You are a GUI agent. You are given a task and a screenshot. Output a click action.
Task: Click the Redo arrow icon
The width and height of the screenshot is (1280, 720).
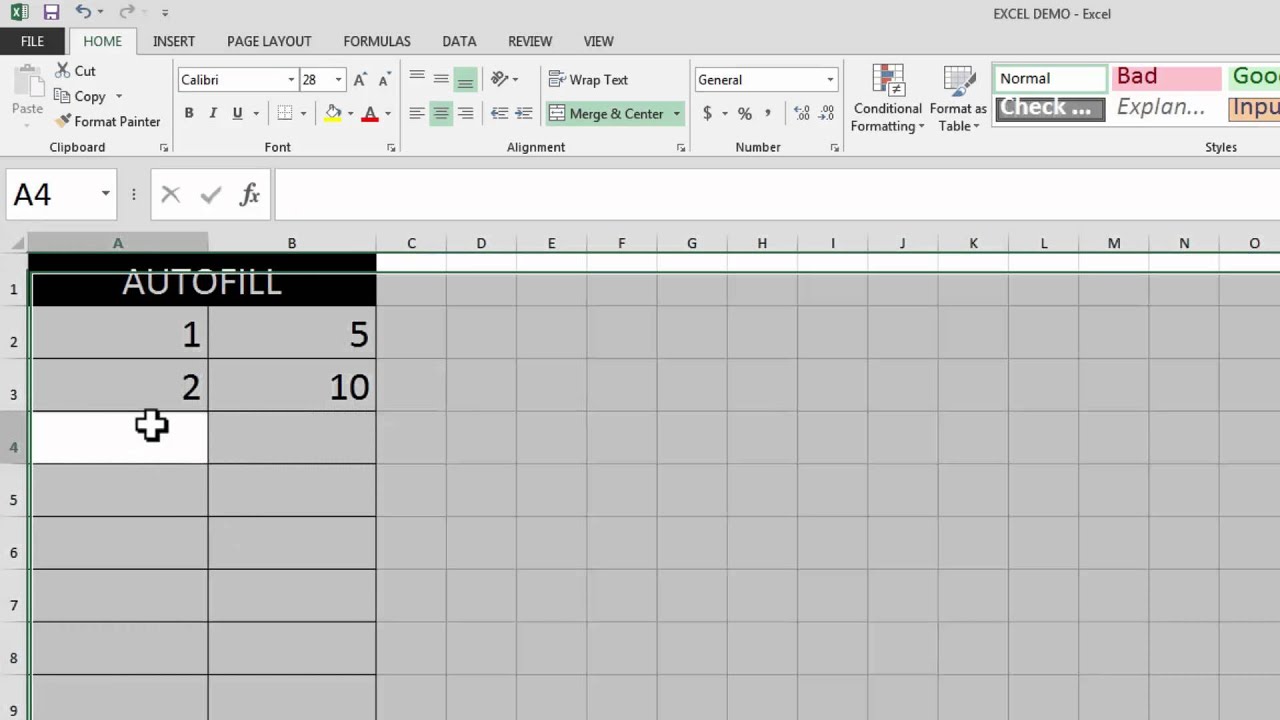[x=126, y=13]
